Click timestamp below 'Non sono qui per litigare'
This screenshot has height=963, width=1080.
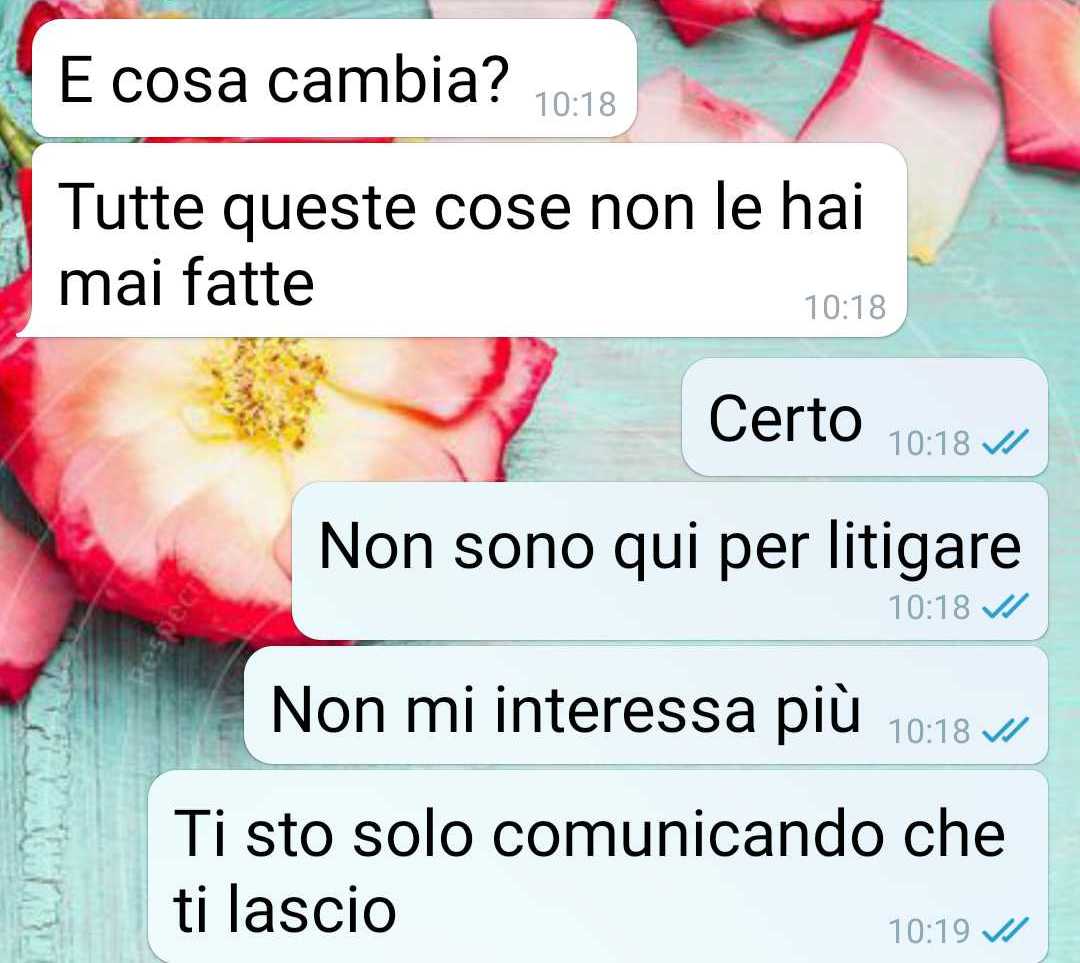(x=929, y=608)
